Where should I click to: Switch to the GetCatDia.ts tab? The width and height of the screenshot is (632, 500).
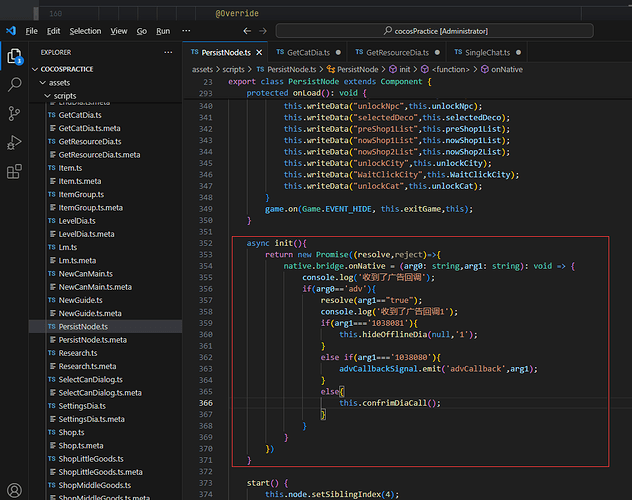pyautogui.click(x=310, y=52)
